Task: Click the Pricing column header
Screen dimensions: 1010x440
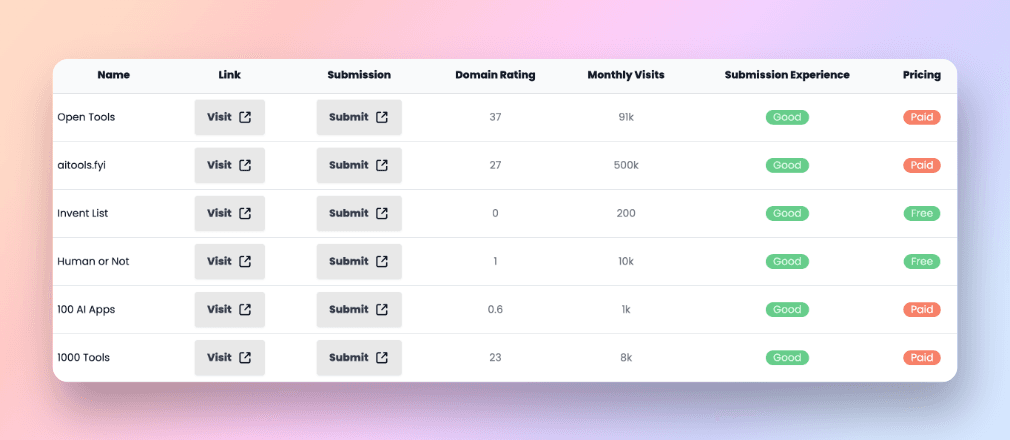Action: click(922, 75)
